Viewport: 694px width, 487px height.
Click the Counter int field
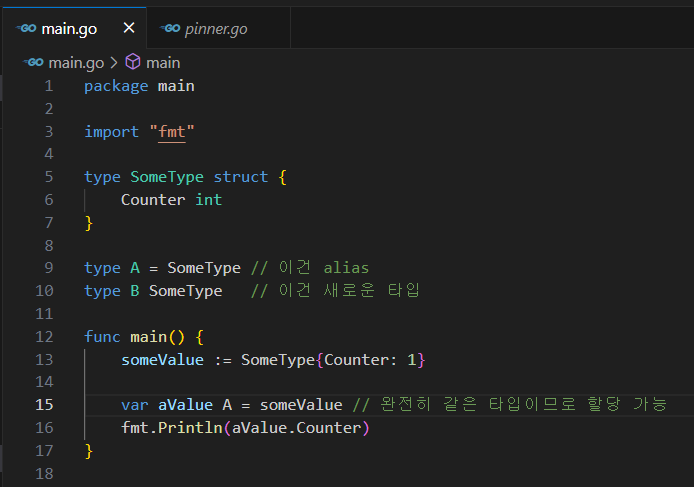click(x=171, y=200)
